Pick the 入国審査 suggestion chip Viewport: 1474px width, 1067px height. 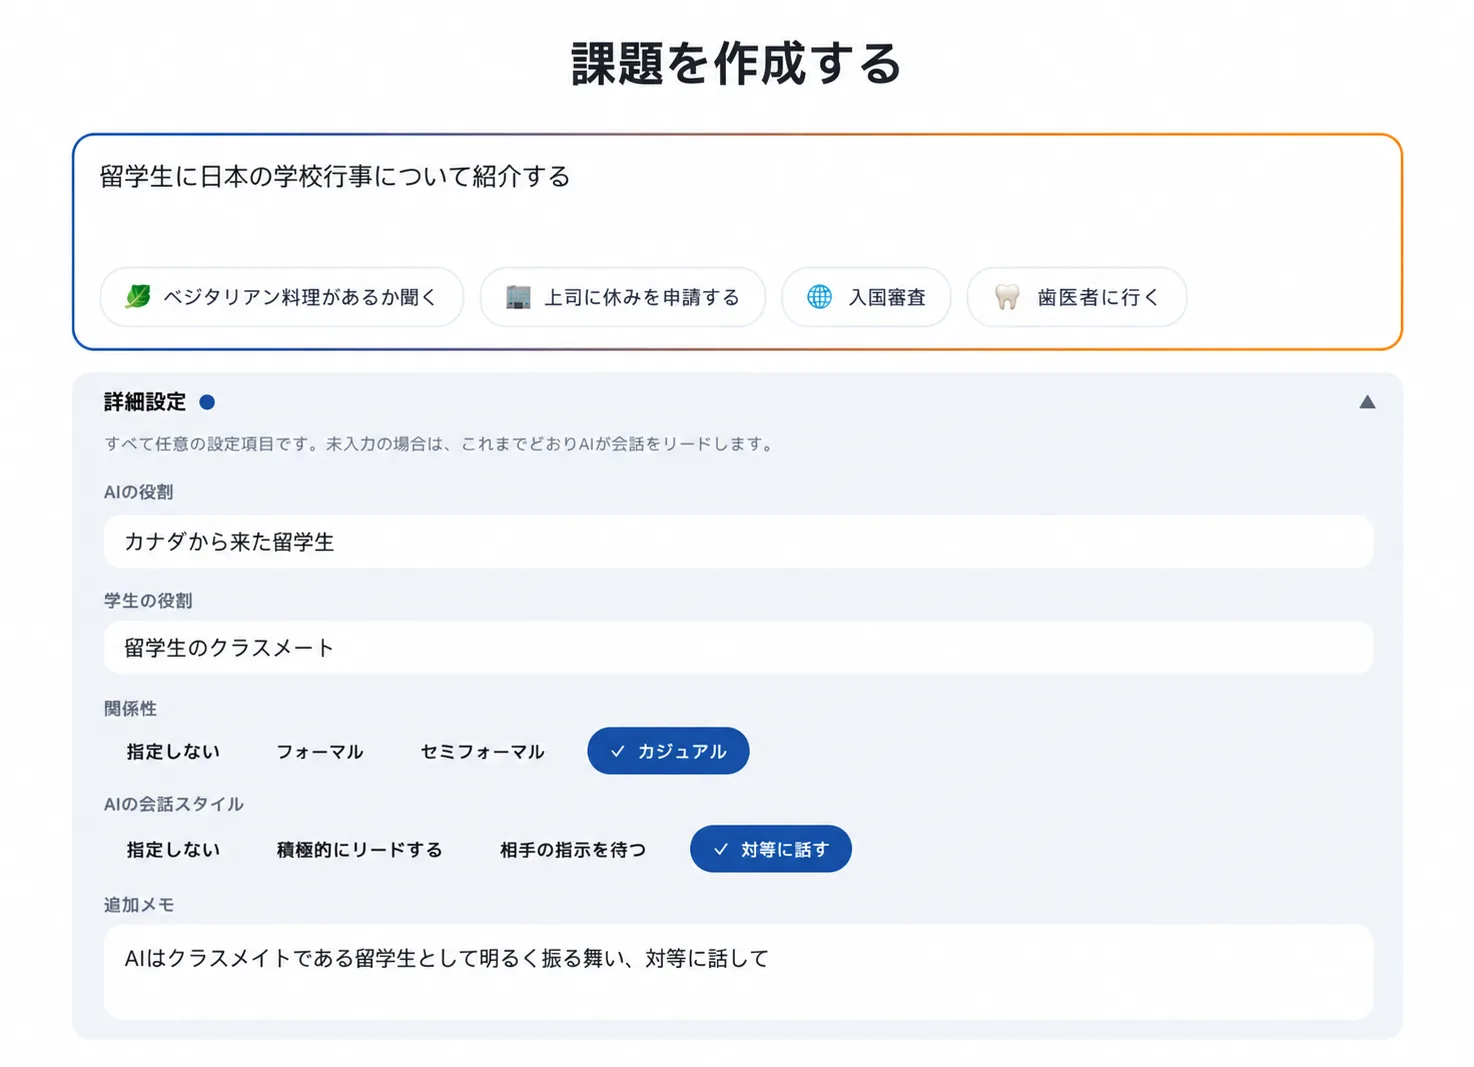click(x=866, y=297)
